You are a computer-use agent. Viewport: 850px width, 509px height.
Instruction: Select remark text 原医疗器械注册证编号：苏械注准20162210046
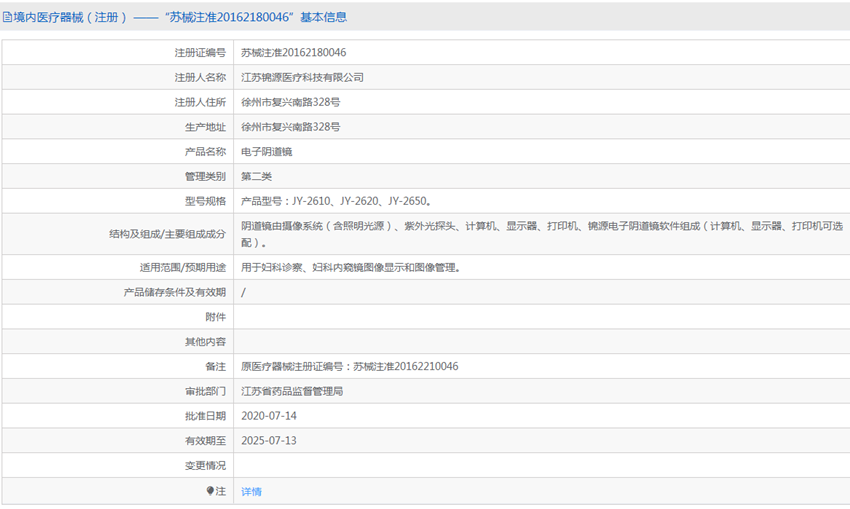pyautogui.click(x=350, y=366)
